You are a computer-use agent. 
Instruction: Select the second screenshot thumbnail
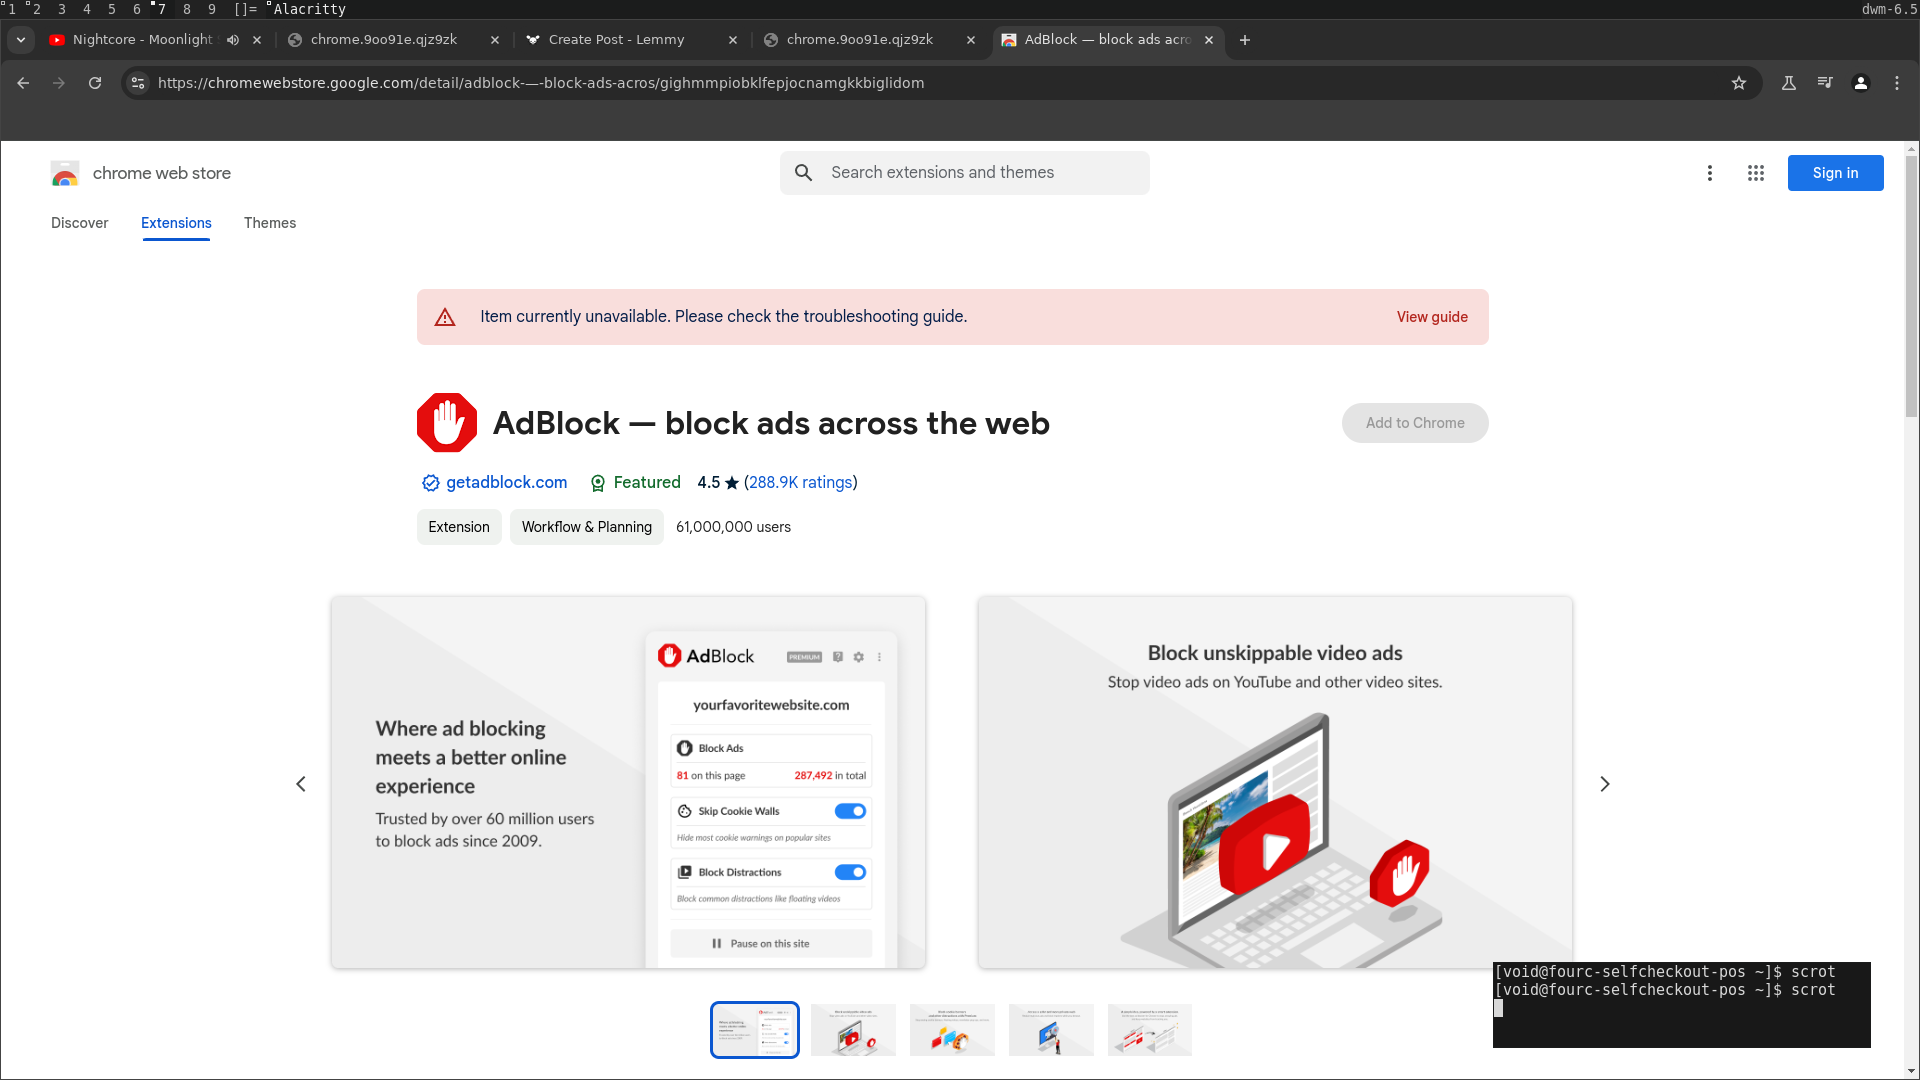[853, 1030]
